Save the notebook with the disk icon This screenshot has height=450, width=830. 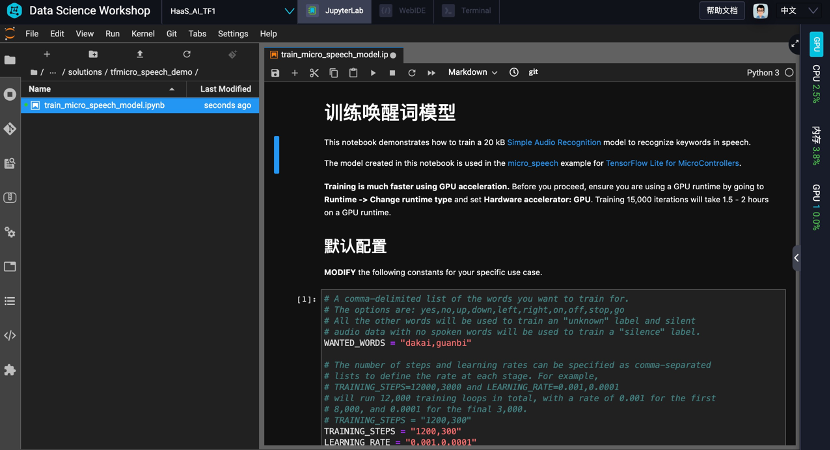(x=275, y=73)
